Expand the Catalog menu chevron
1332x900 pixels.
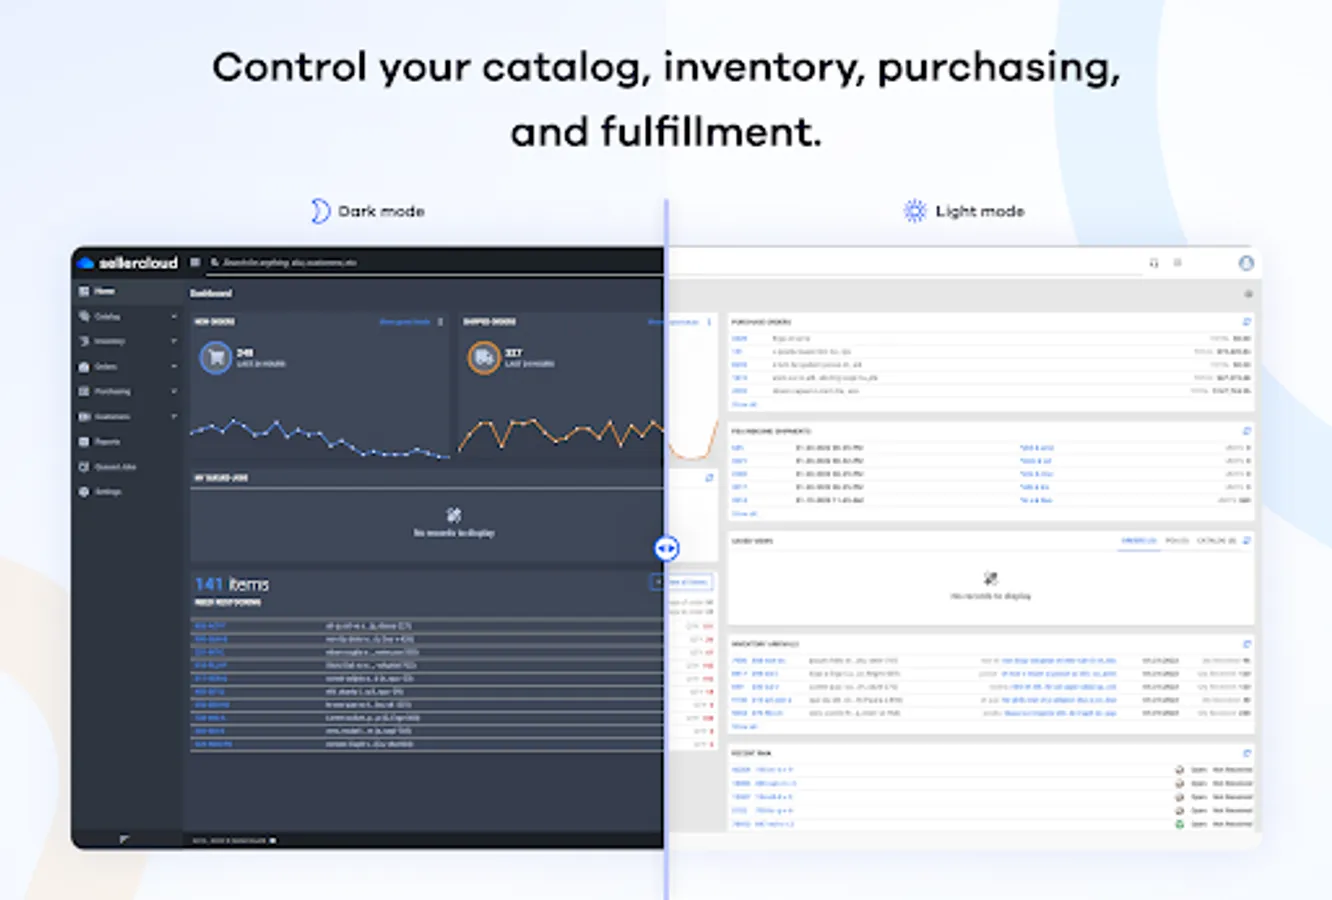[174, 316]
